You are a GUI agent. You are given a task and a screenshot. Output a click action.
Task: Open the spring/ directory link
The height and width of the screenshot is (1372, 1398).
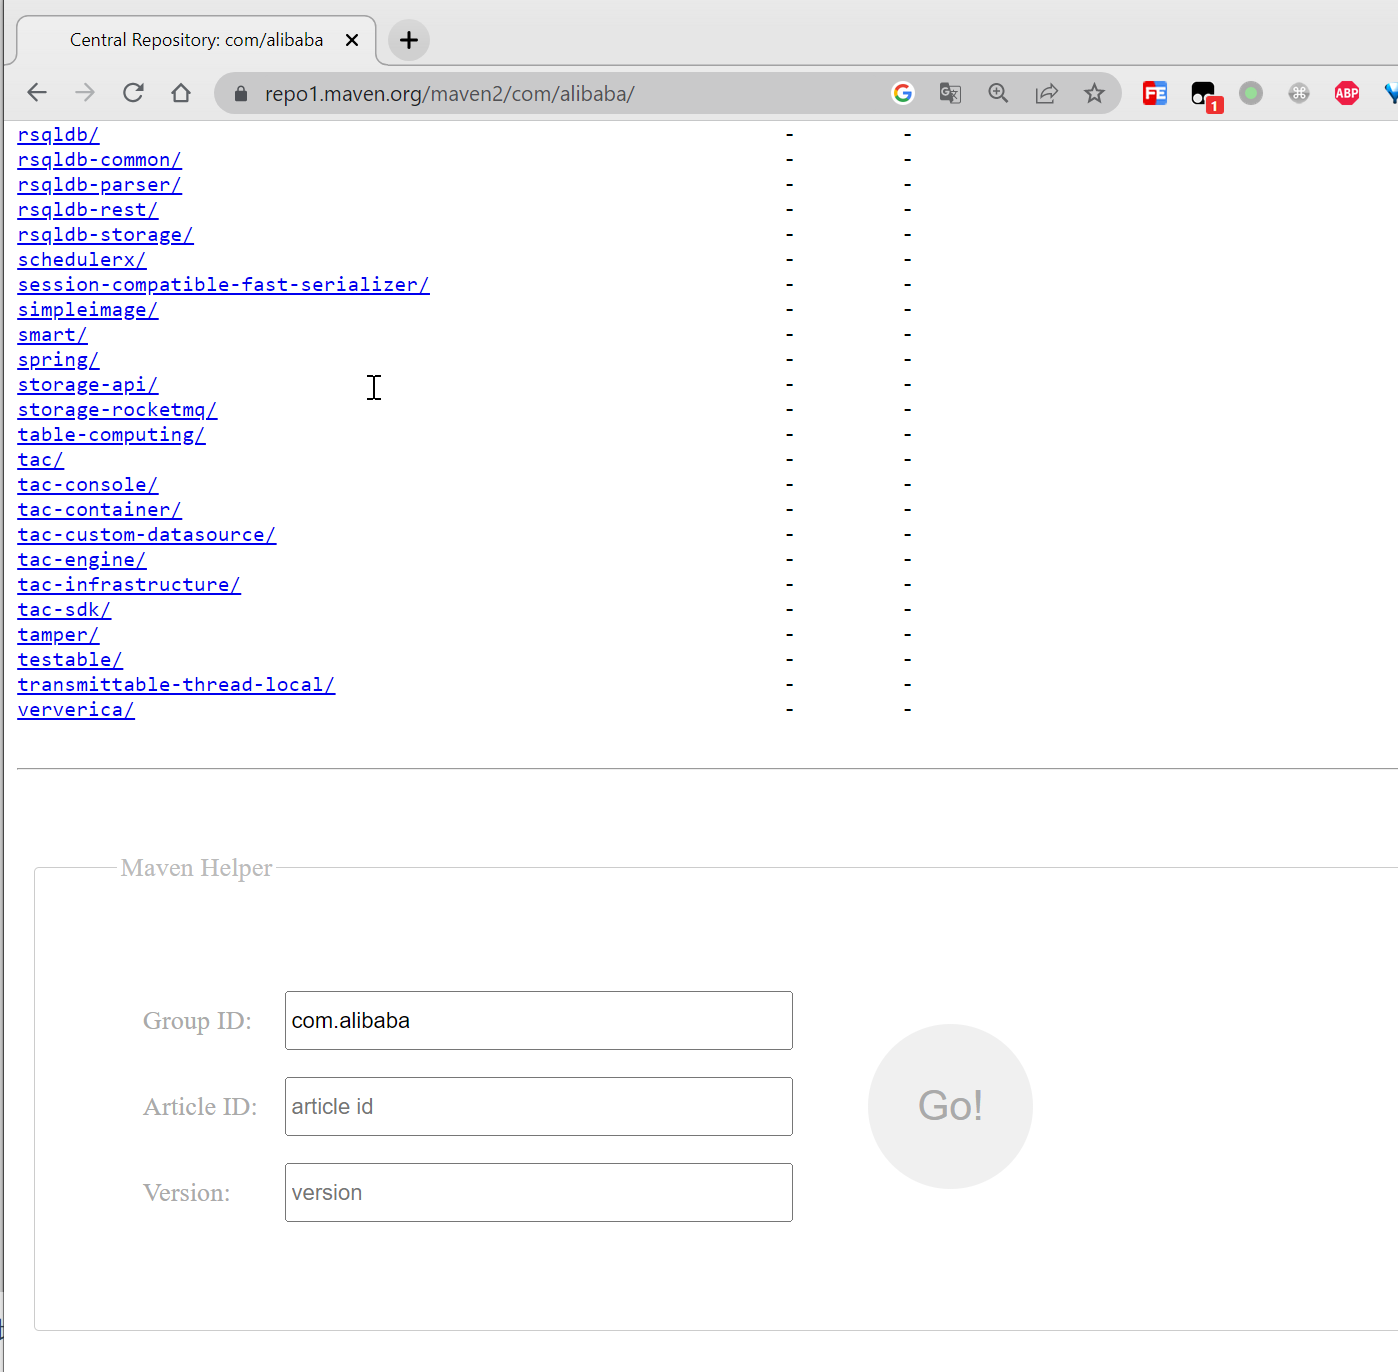click(58, 360)
